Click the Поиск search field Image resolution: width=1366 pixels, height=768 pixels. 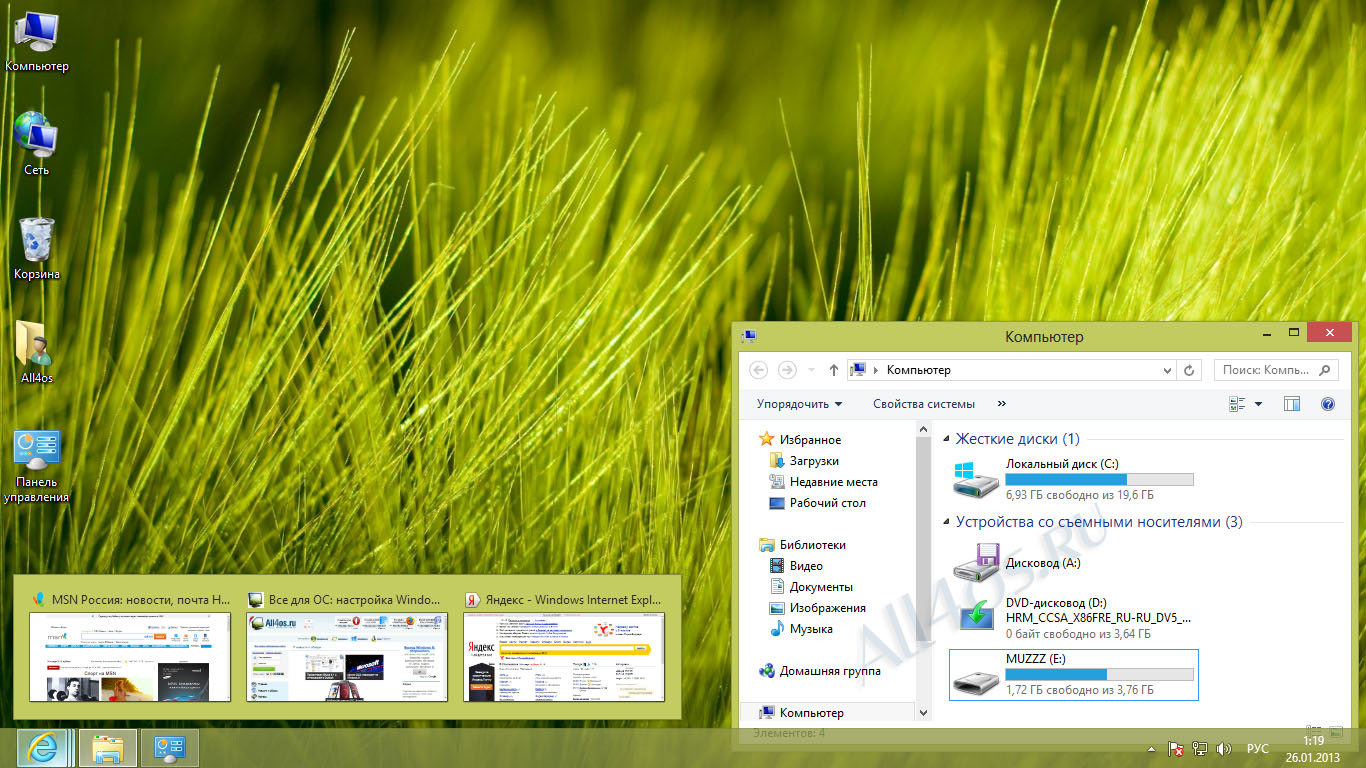(x=1276, y=370)
